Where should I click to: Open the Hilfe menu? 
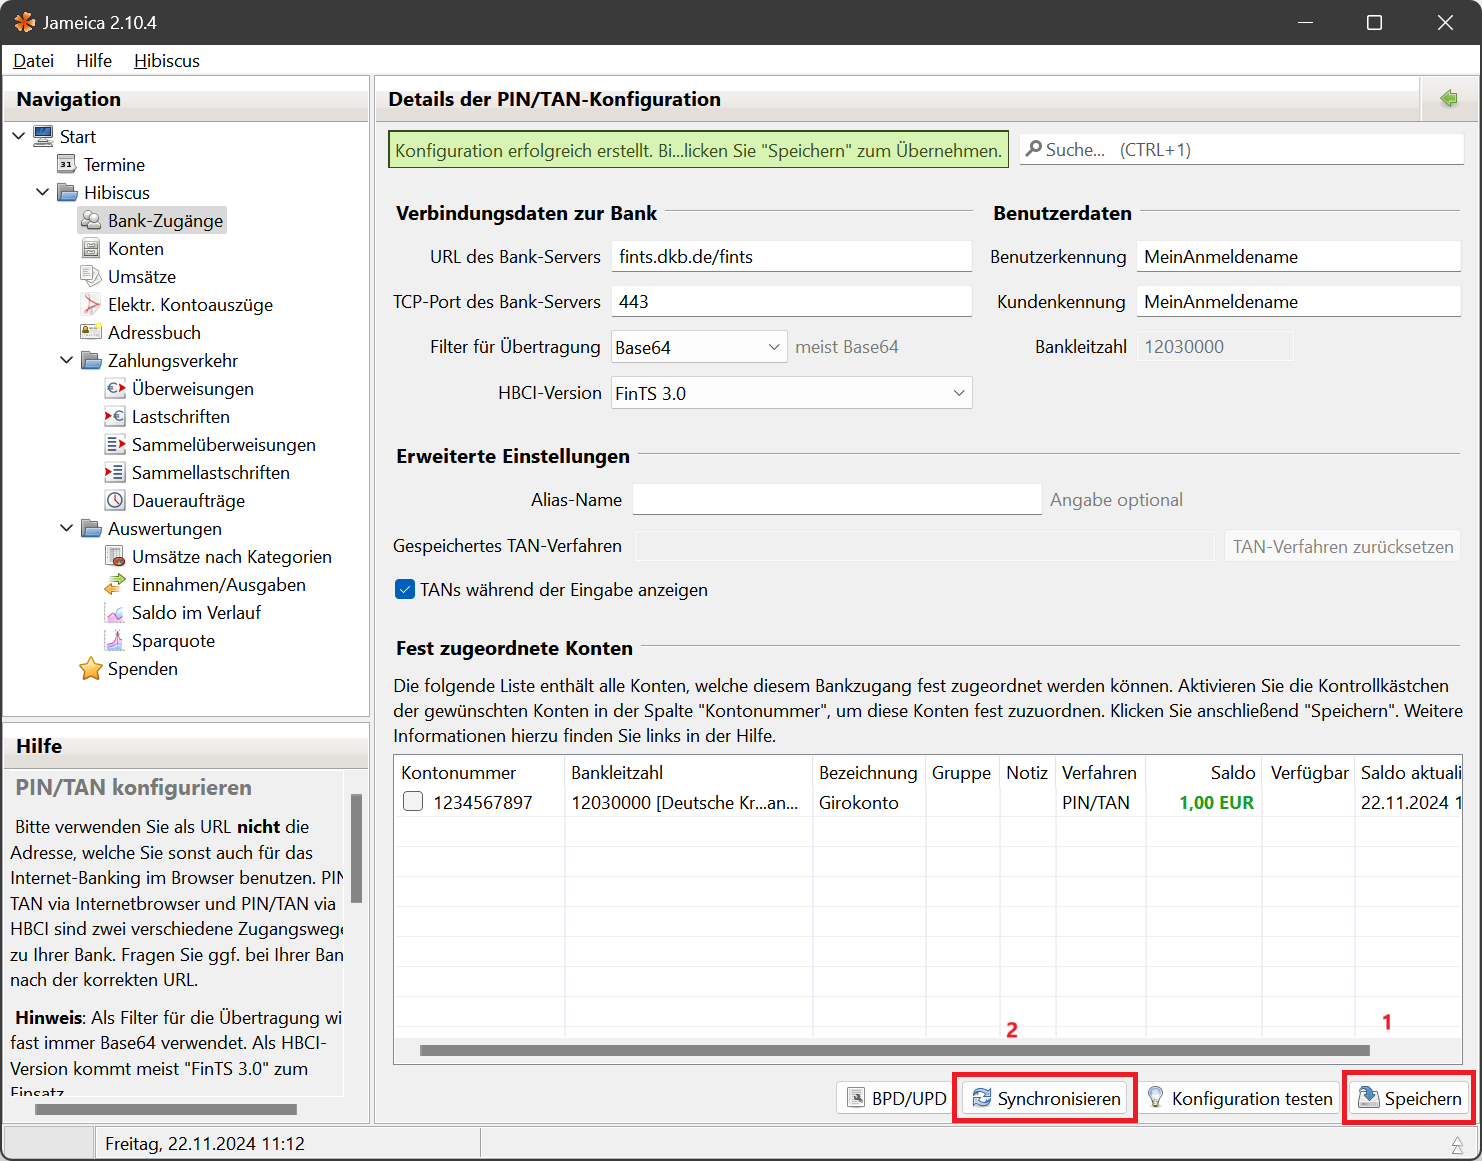[94, 60]
